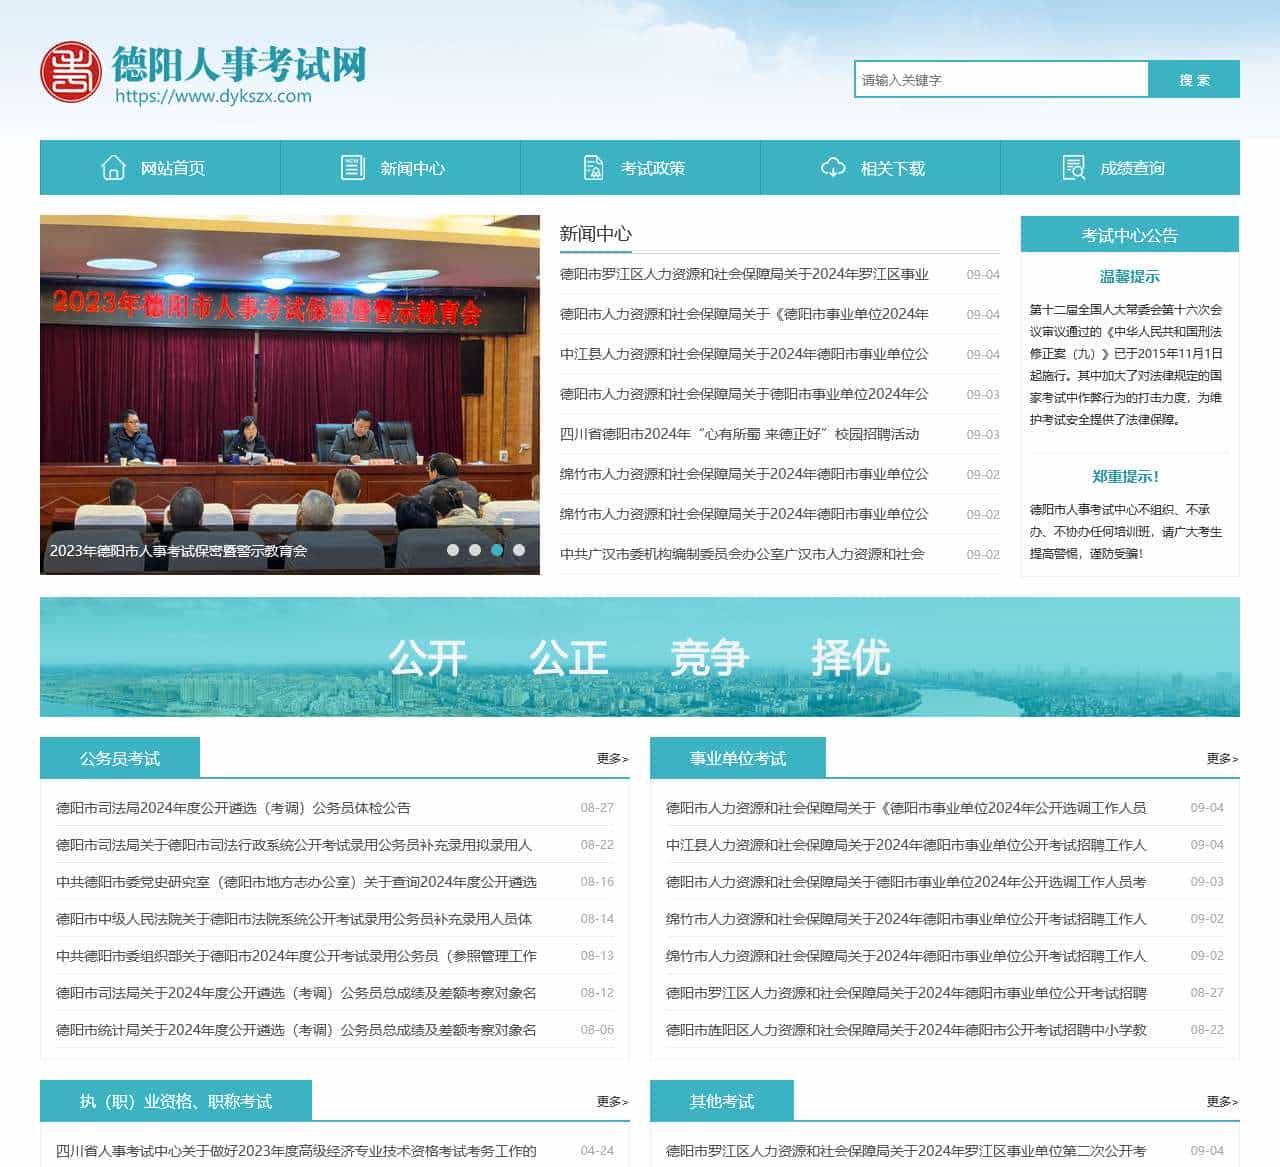Open 更多 for 其他考试 section
This screenshot has width=1280, height=1167.
[1222, 1101]
